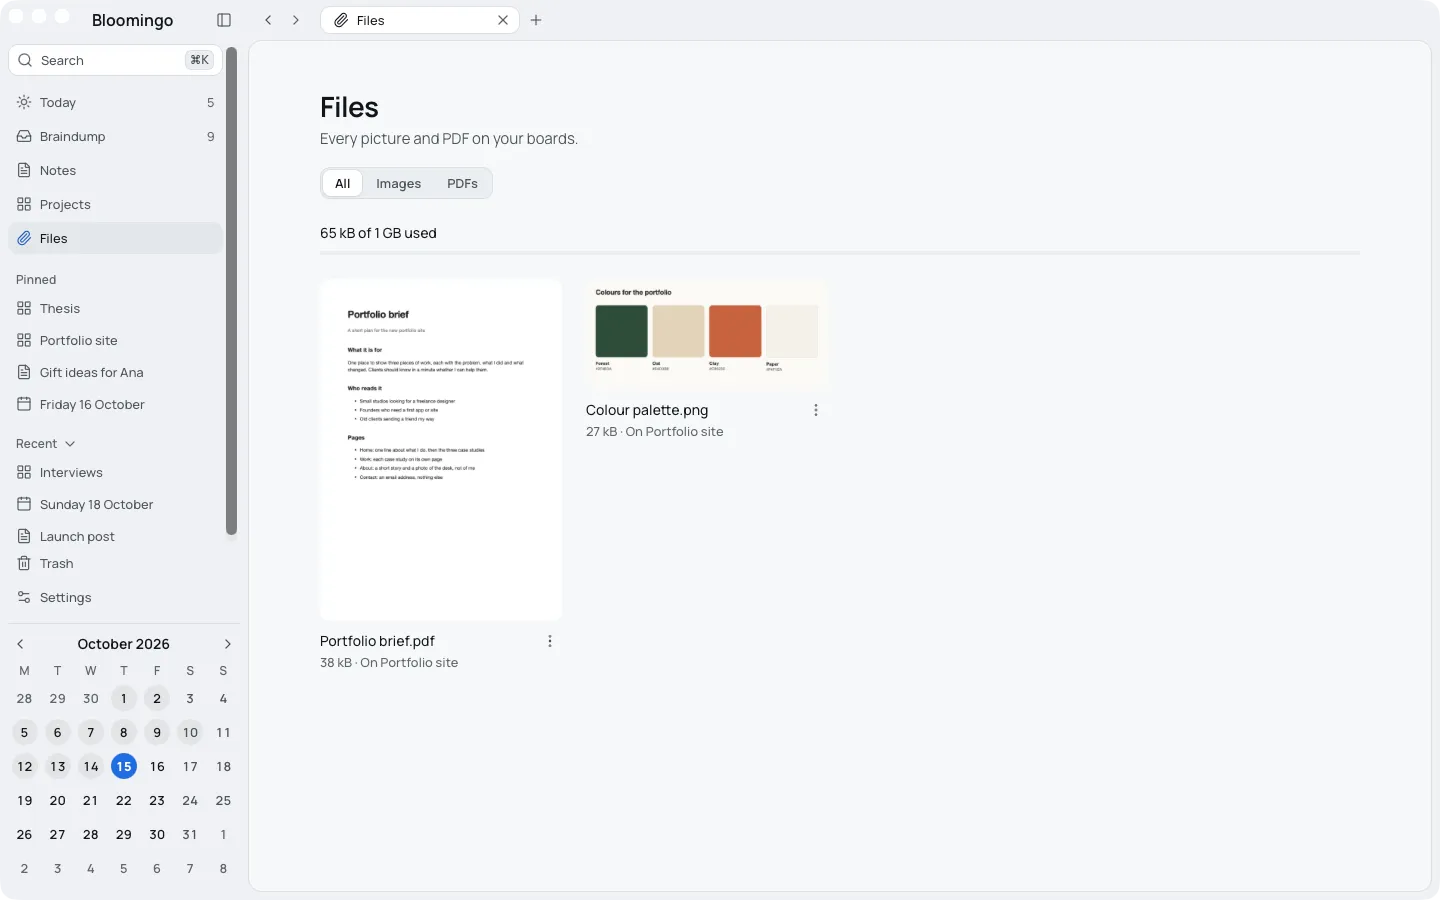Open more options for Colour palette.png
This screenshot has height=900, width=1440.
[816, 410]
